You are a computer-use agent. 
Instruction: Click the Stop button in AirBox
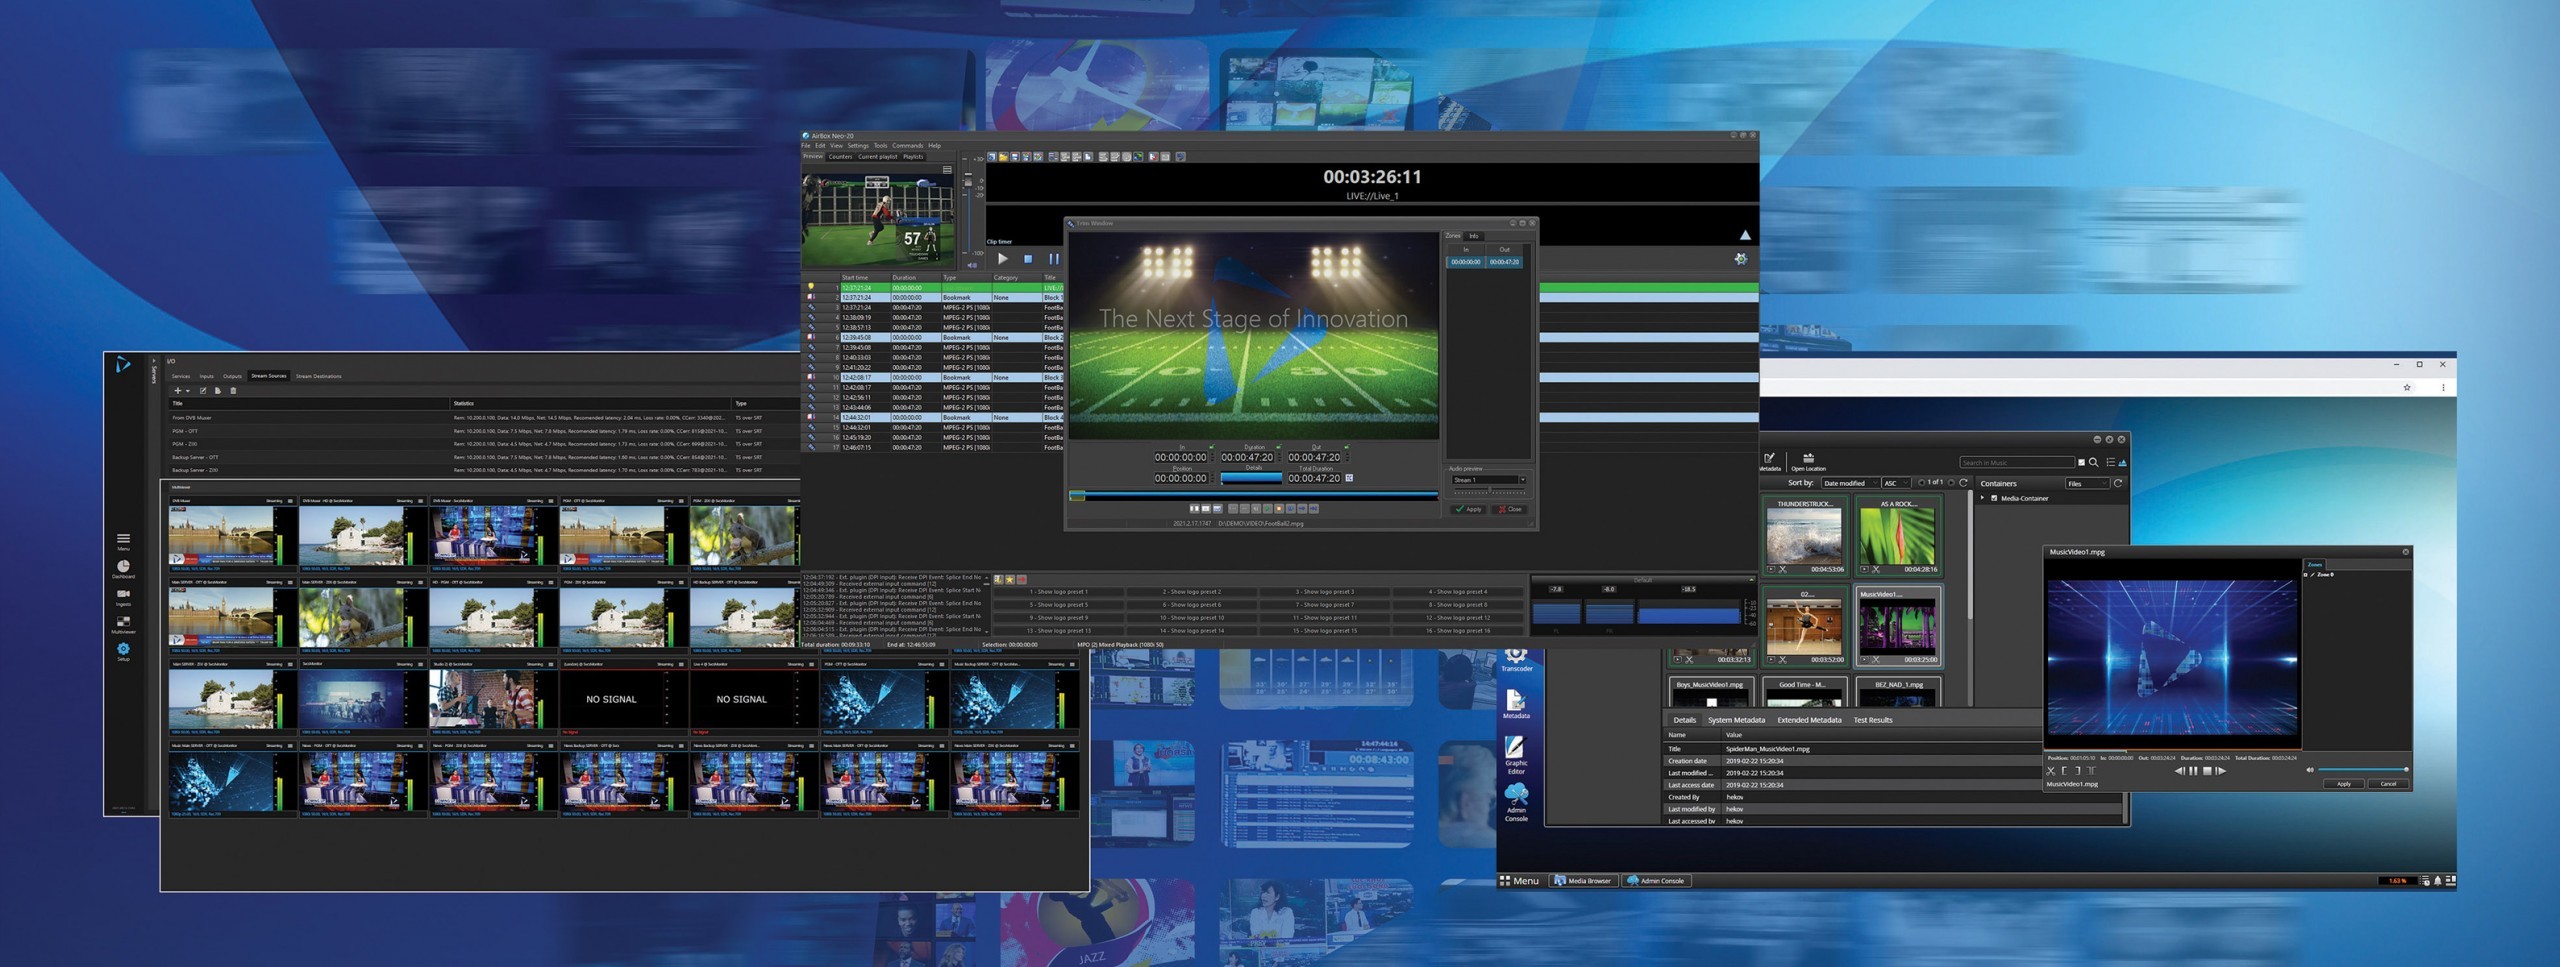pyautogui.click(x=1028, y=259)
